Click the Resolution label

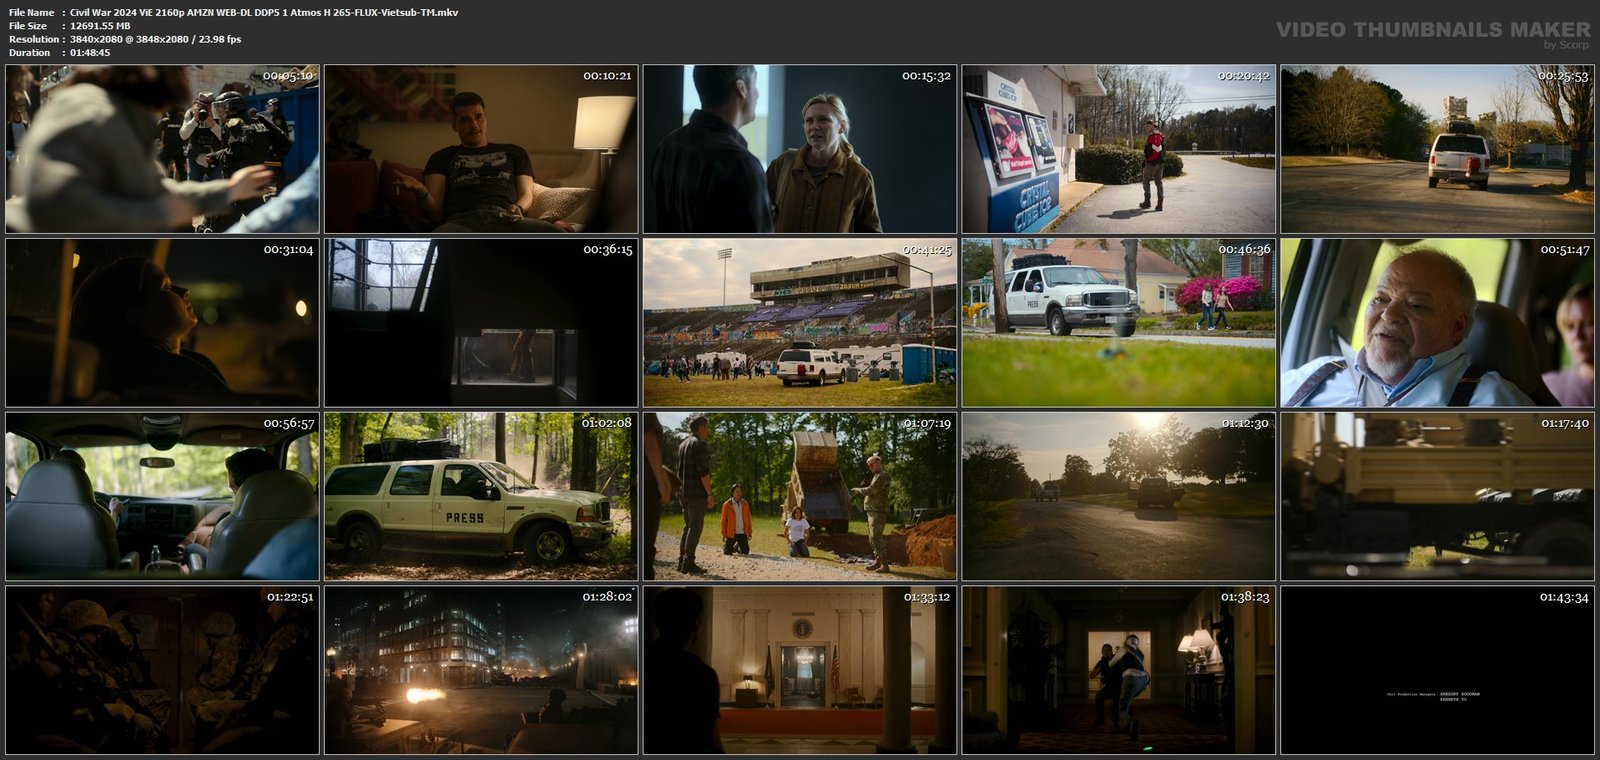[x=33, y=39]
